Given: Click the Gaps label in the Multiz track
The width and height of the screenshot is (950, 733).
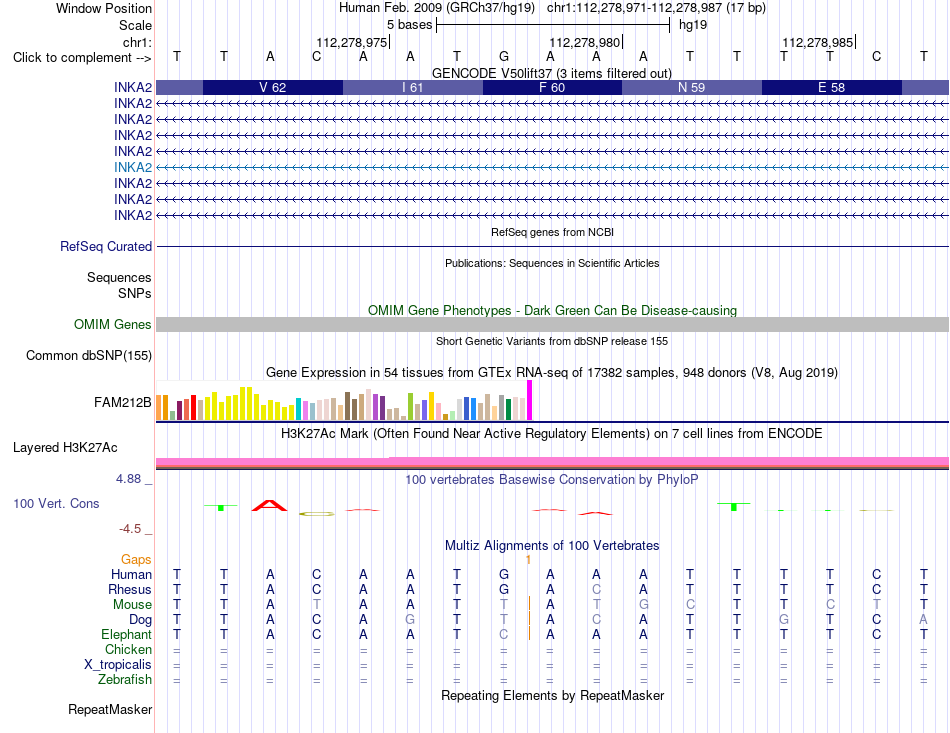Looking at the screenshot, I should point(136,559).
